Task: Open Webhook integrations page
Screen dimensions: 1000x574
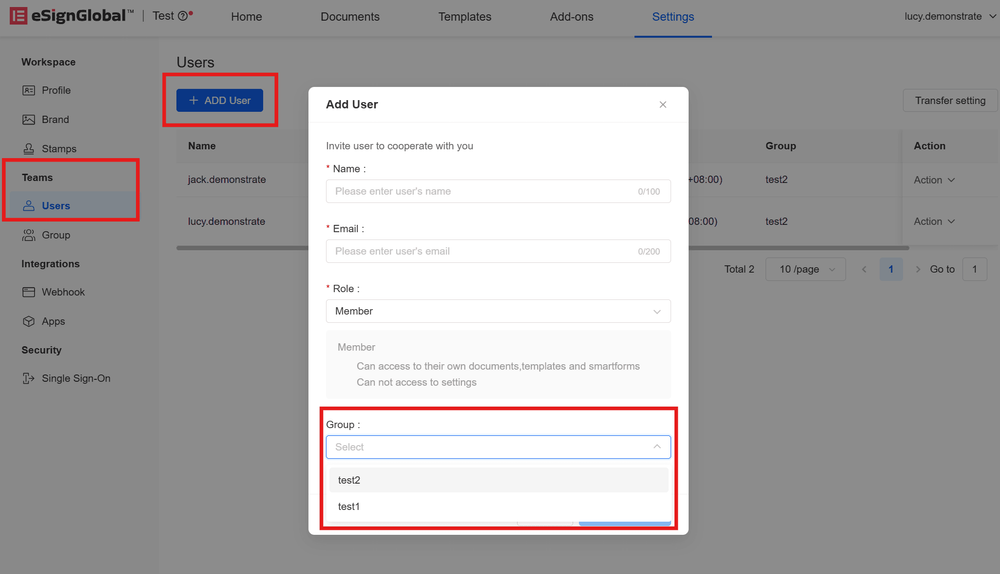Action: pos(62,292)
